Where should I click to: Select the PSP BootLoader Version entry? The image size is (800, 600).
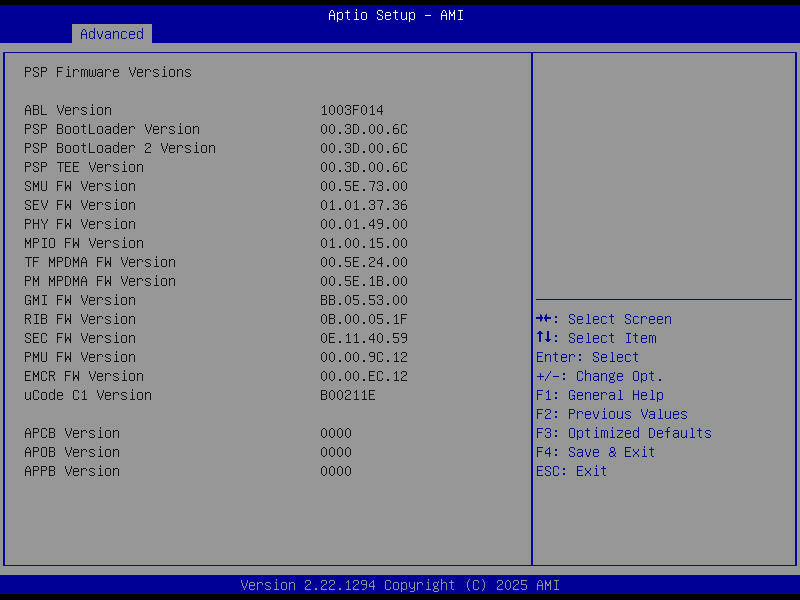pyautogui.click(x=110, y=129)
